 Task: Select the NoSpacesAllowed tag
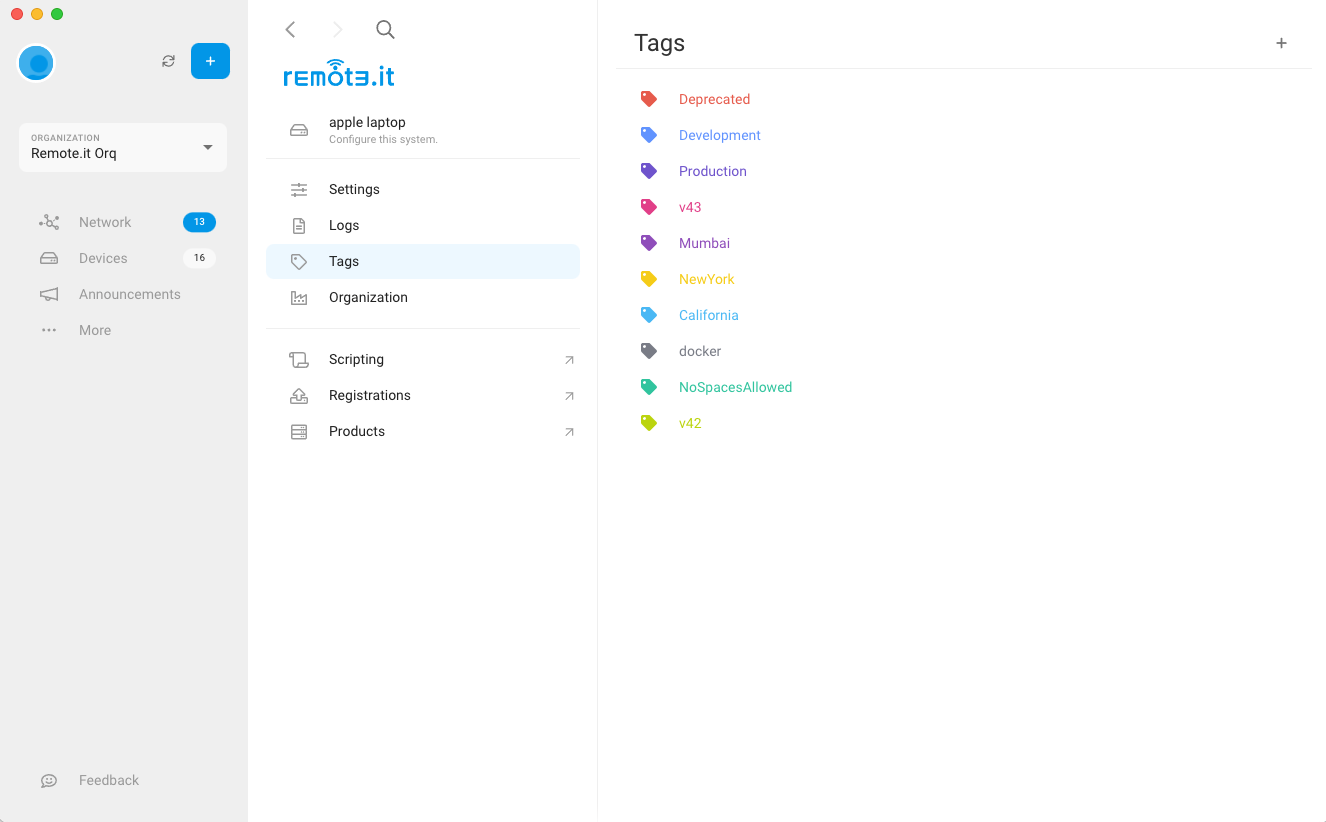(735, 387)
